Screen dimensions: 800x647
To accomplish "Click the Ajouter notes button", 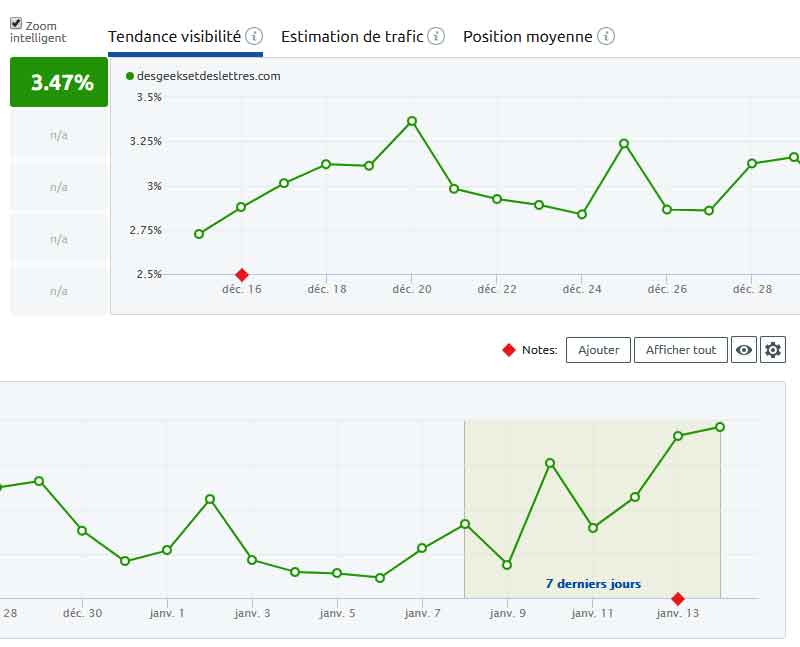I will [598, 350].
